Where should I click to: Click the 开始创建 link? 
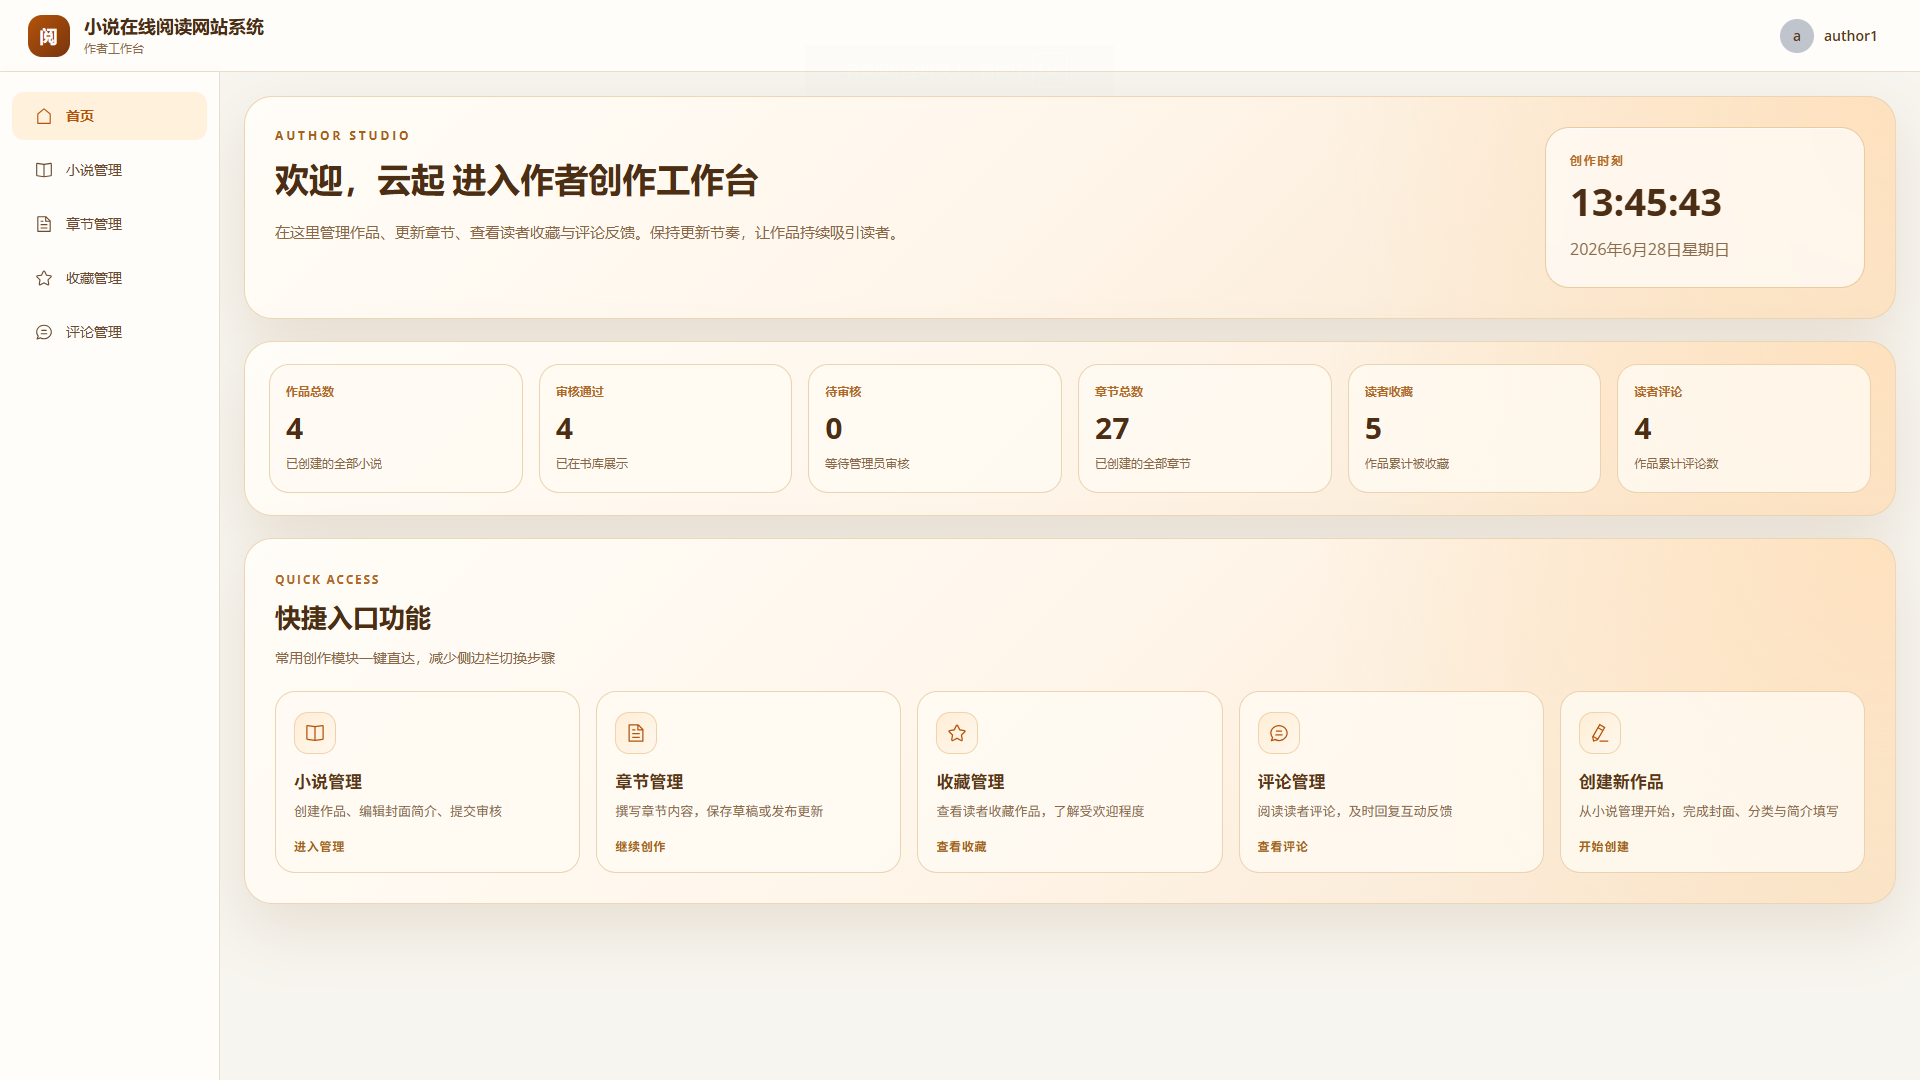tap(1604, 847)
